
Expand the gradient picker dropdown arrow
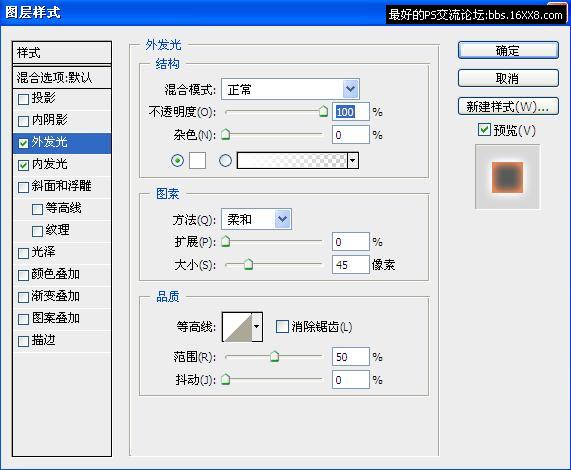click(x=353, y=161)
